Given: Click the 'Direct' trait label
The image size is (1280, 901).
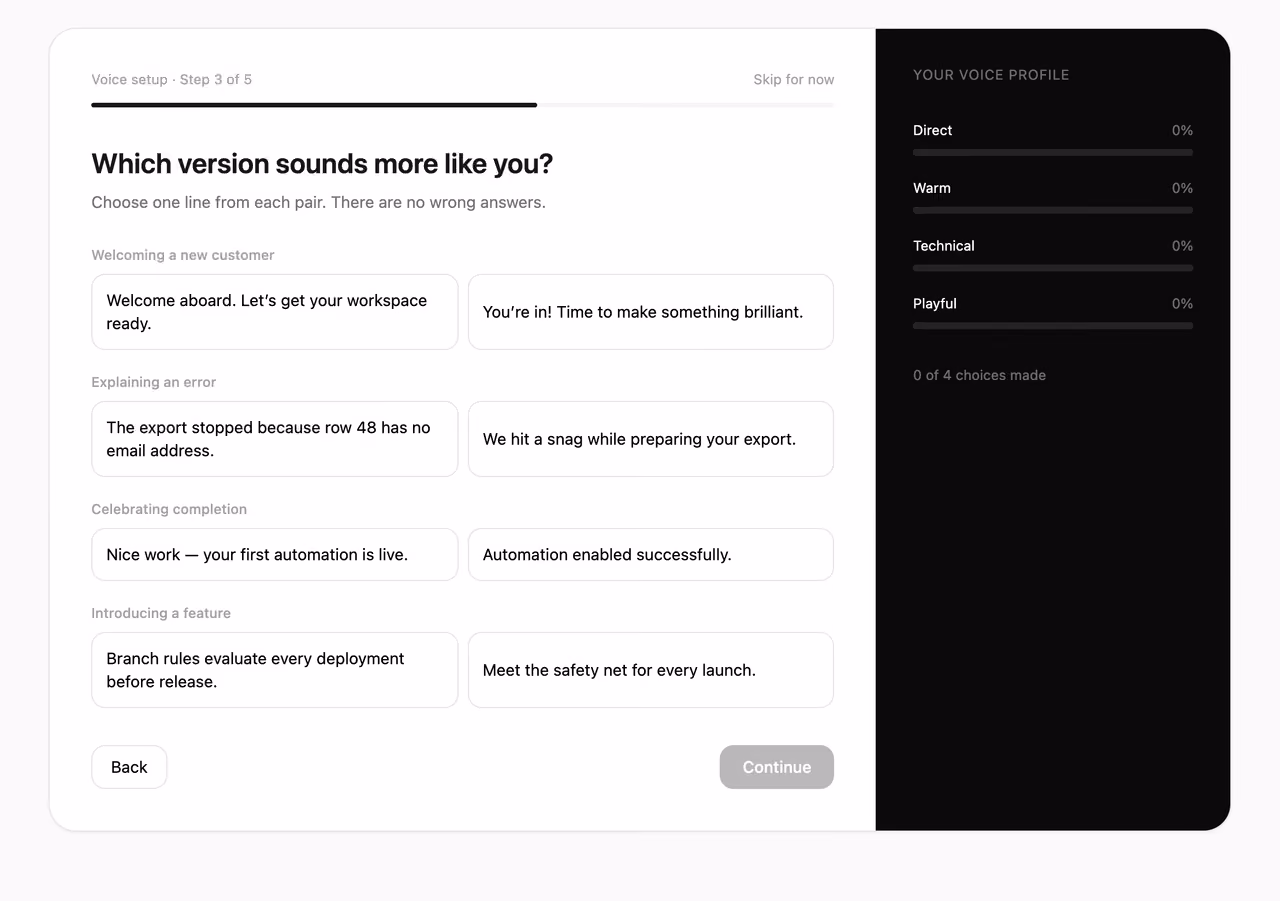Looking at the screenshot, I should coord(933,130).
